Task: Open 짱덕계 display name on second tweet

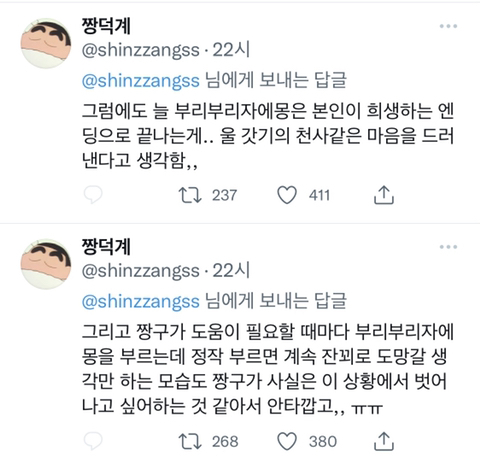Action: 106,246
